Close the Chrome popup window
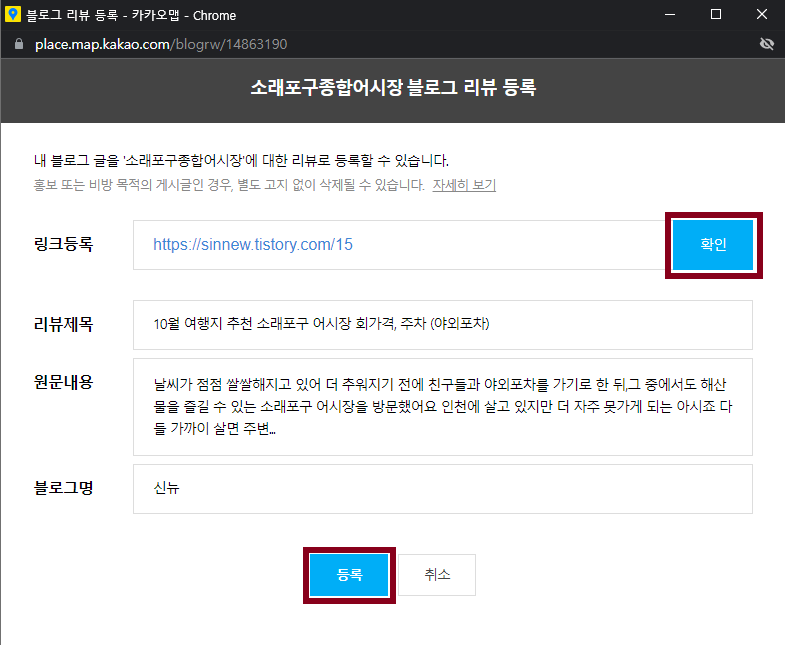This screenshot has width=785, height=645. pyautogui.click(x=762, y=15)
